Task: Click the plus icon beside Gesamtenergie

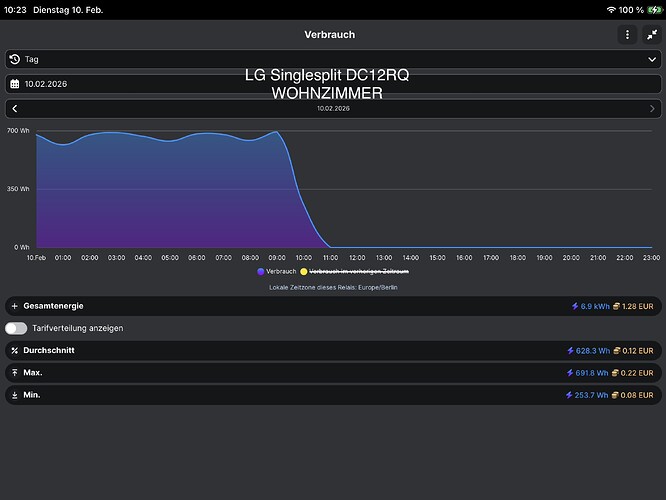Action: (15, 306)
